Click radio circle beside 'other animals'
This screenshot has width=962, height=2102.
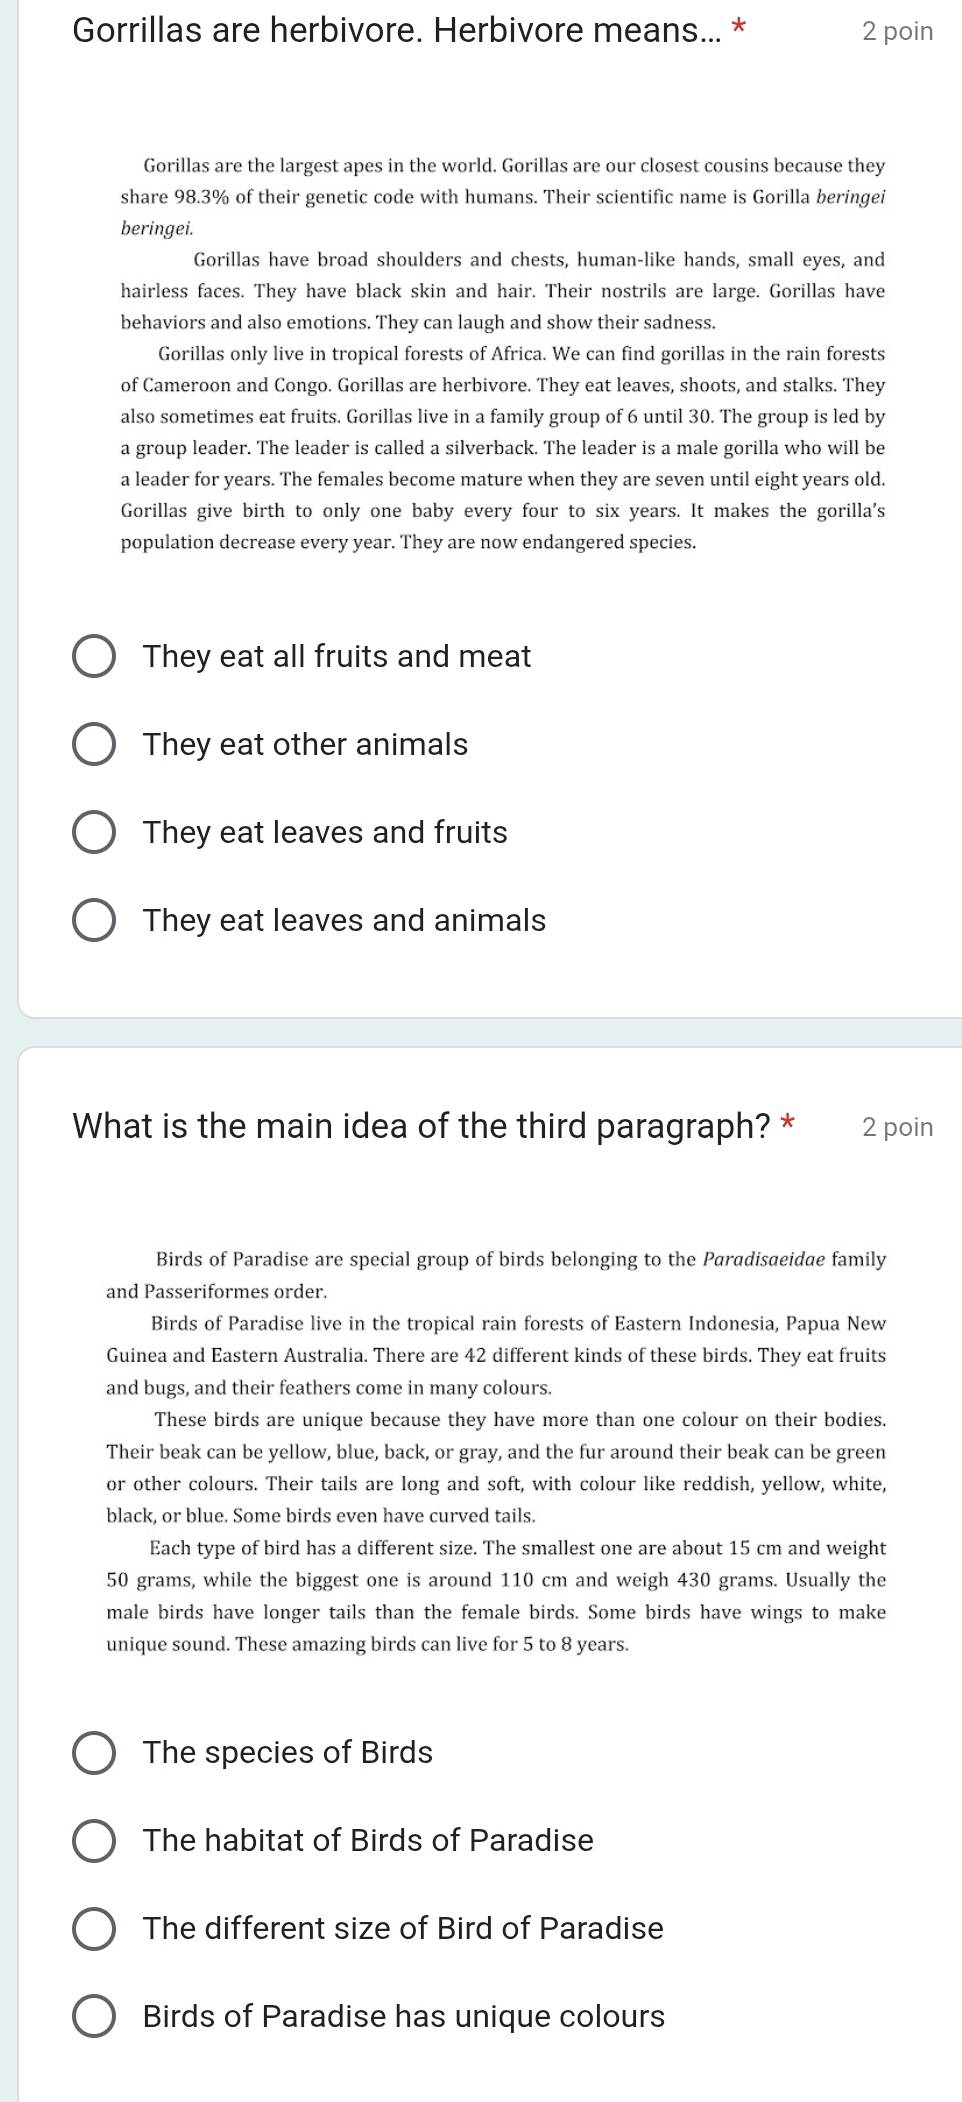pyautogui.click(x=95, y=744)
